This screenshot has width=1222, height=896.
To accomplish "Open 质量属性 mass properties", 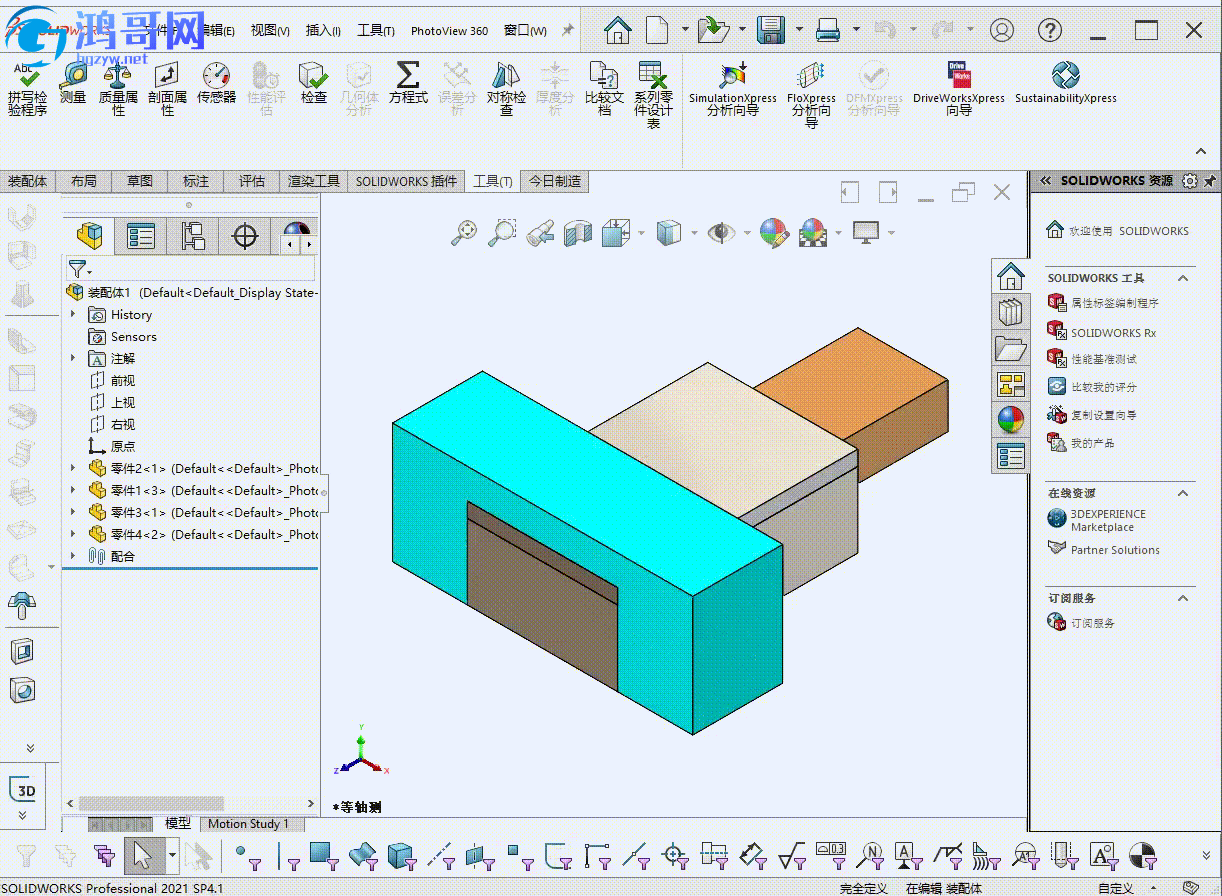I will click(x=118, y=89).
